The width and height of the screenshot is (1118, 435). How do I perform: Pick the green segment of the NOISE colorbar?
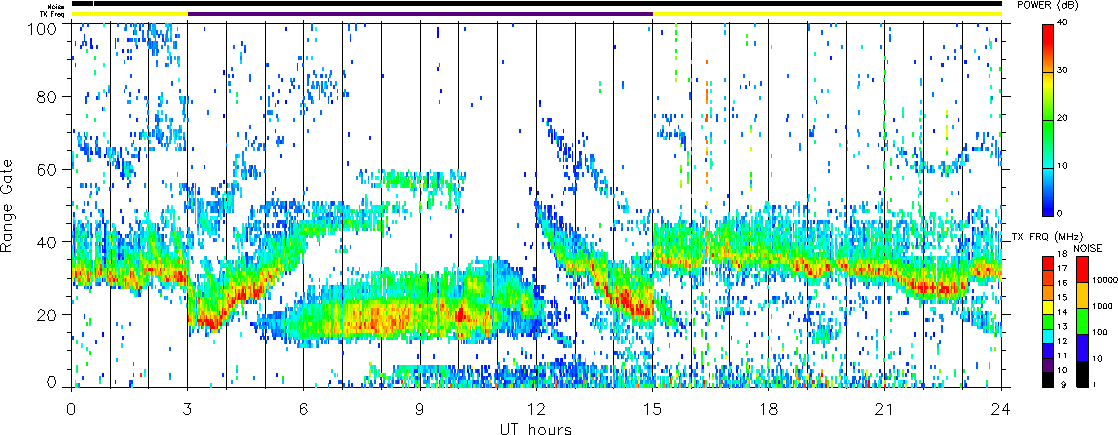point(1084,320)
